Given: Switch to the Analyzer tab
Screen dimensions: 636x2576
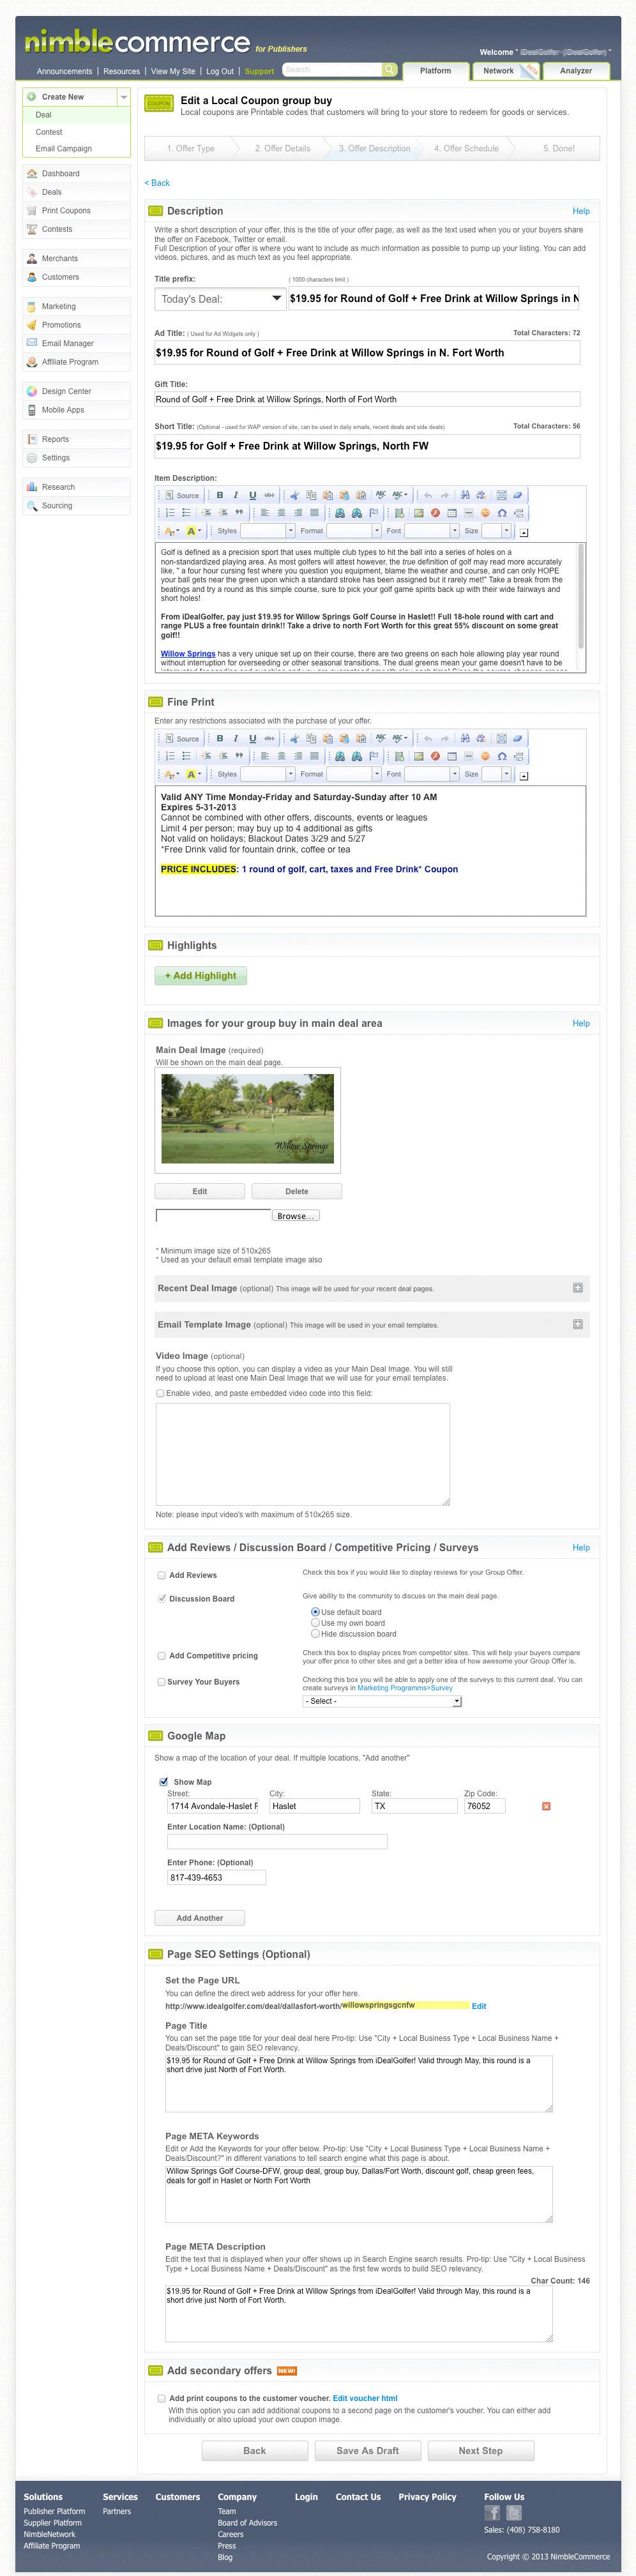Looking at the screenshot, I should (576, 71).
